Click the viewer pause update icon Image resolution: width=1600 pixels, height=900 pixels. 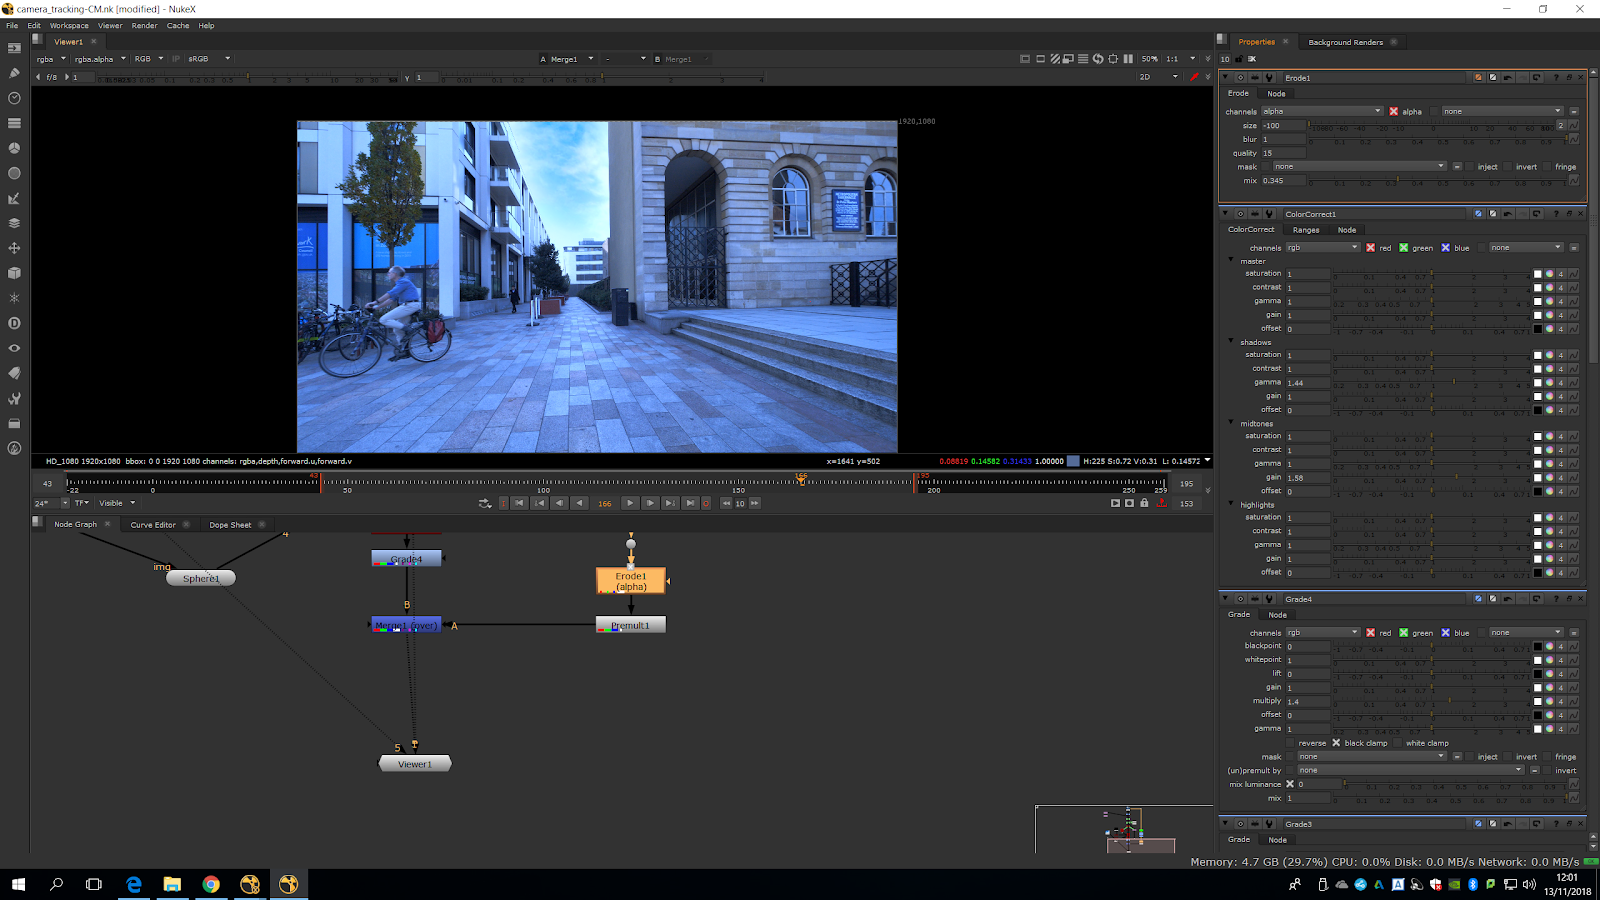coord(1128,59)
